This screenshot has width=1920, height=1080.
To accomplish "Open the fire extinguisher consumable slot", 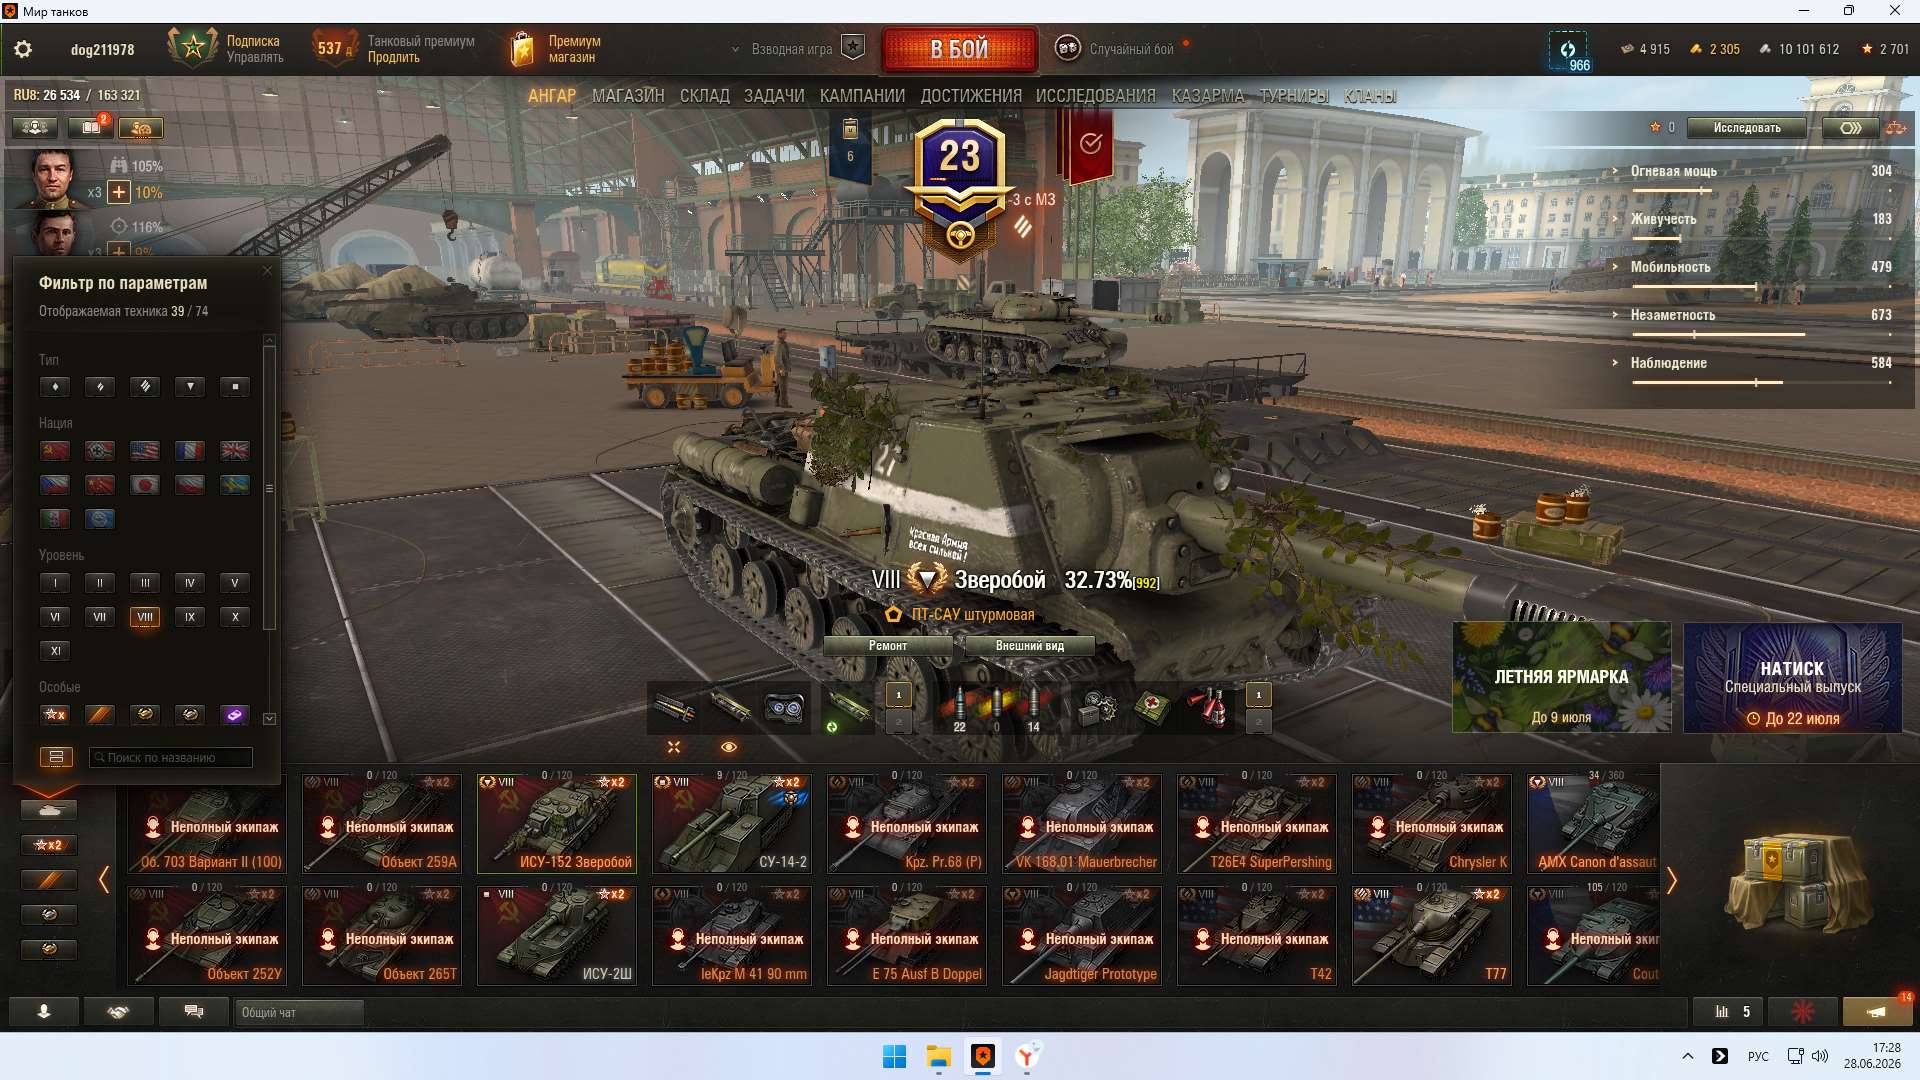I will pos(1207,709).
